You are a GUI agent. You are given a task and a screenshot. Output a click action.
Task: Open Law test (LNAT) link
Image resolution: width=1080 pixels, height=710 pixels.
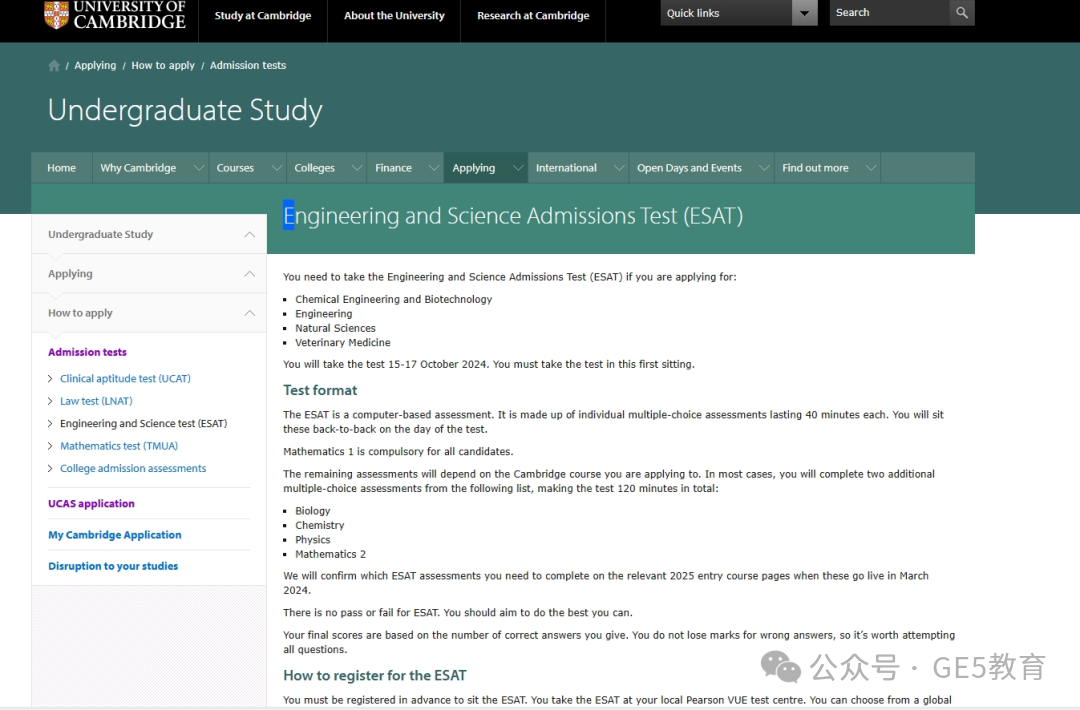pos(96,401)
